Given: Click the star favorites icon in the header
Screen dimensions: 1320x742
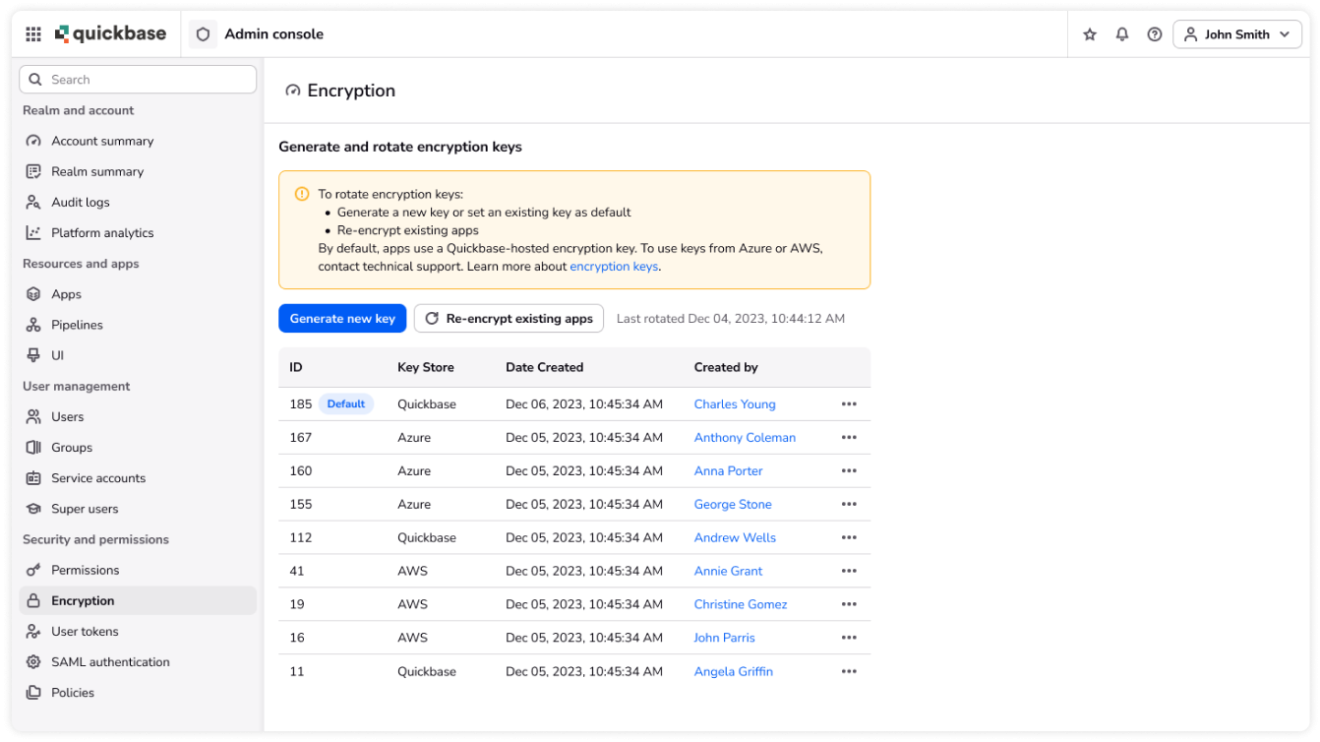Looking at the screenshot, I should 1089,33.
